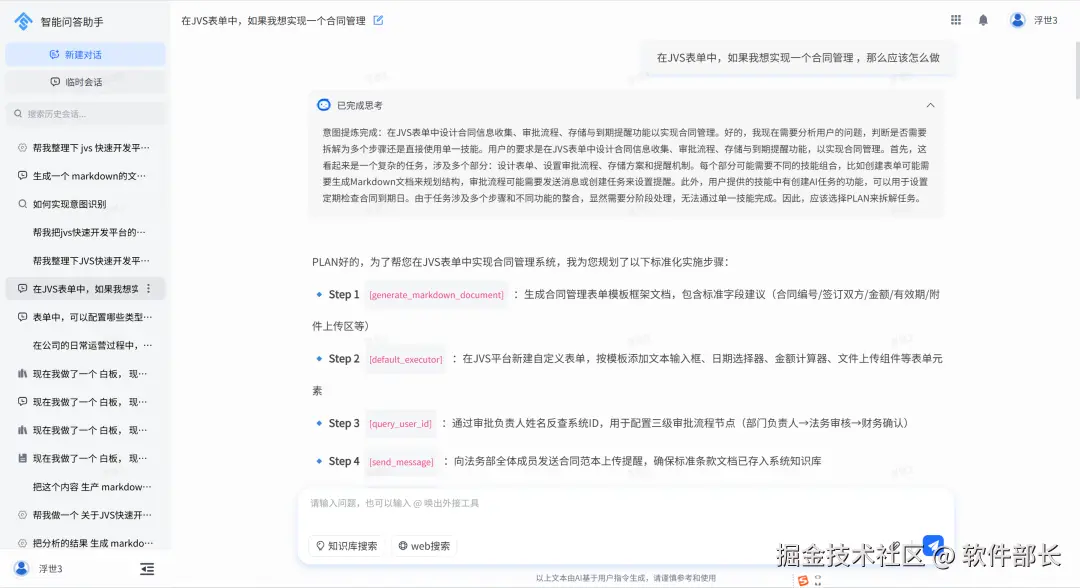Screen dimensions: 1080x588
Task: Click 浮世3 avatar in sidebar footer
Action: tap(21, 568)
